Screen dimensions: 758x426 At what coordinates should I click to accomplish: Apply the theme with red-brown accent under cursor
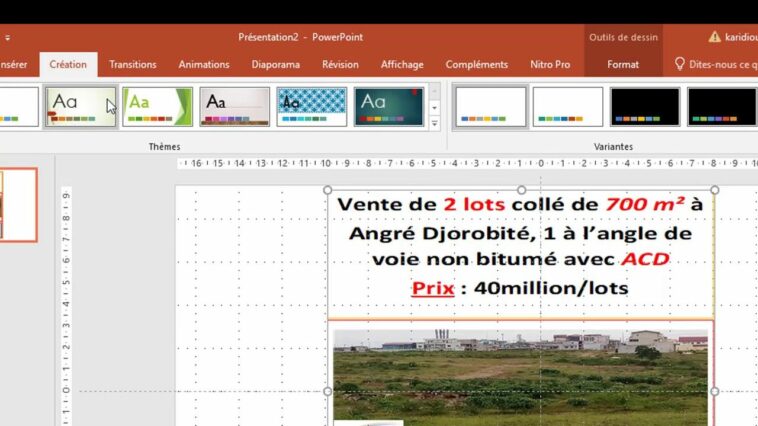pos(81,107)
